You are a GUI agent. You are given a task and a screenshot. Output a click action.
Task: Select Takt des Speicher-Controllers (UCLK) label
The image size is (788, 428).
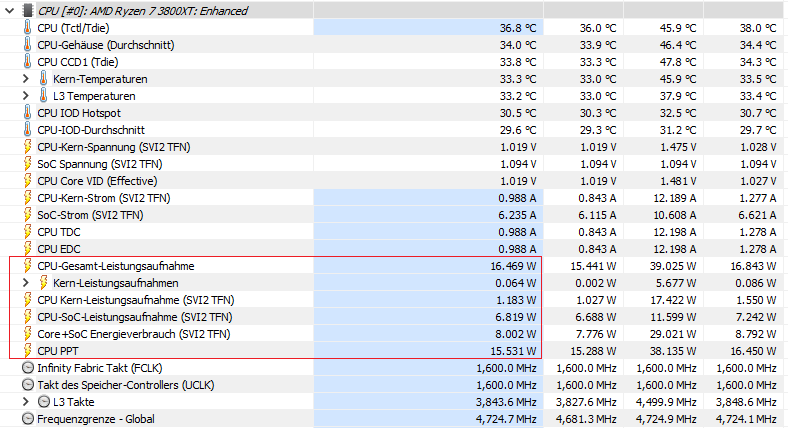[126, 385]
